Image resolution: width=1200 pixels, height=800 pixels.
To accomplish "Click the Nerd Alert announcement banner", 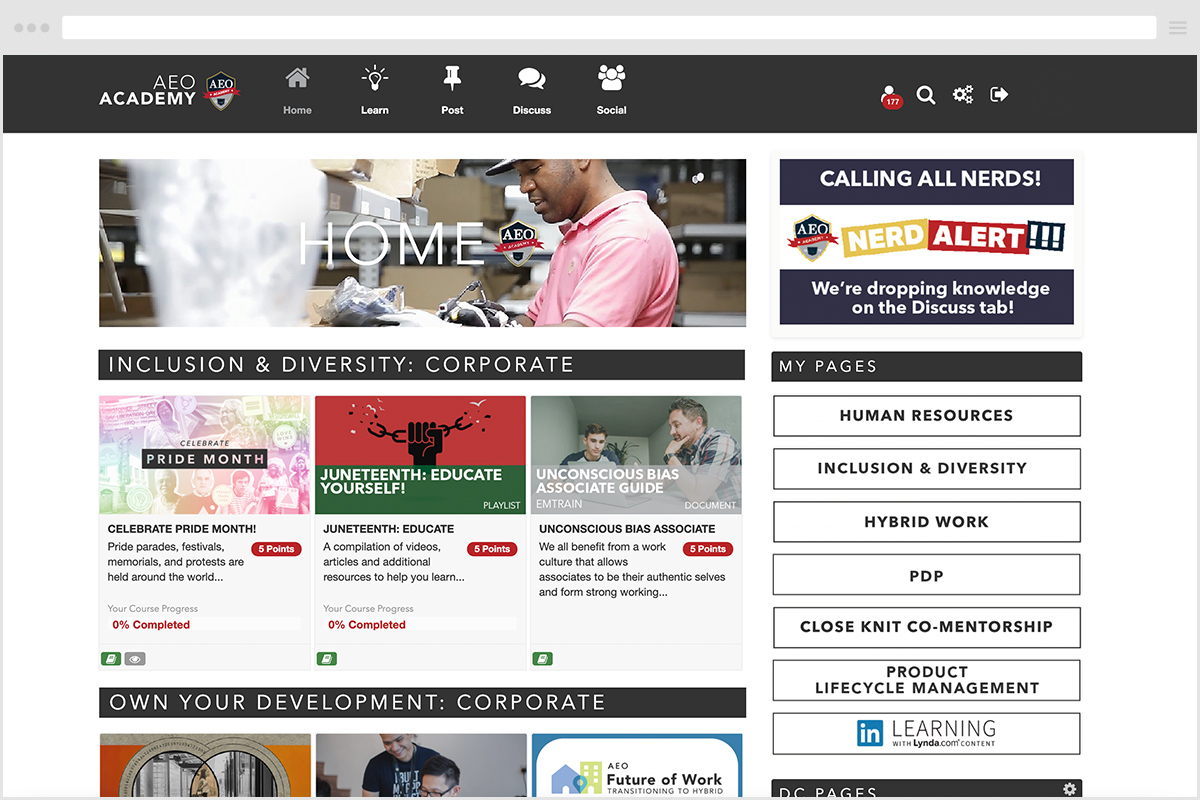I will point(926,238).
